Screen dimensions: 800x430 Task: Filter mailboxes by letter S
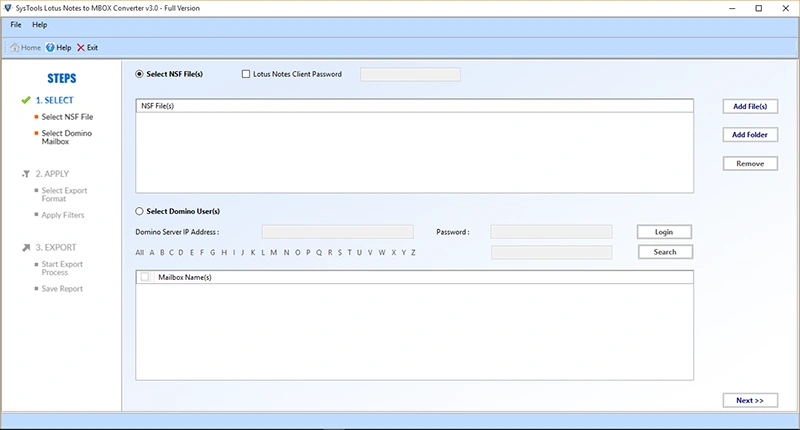pyautogui.click(x=340, y=252)
